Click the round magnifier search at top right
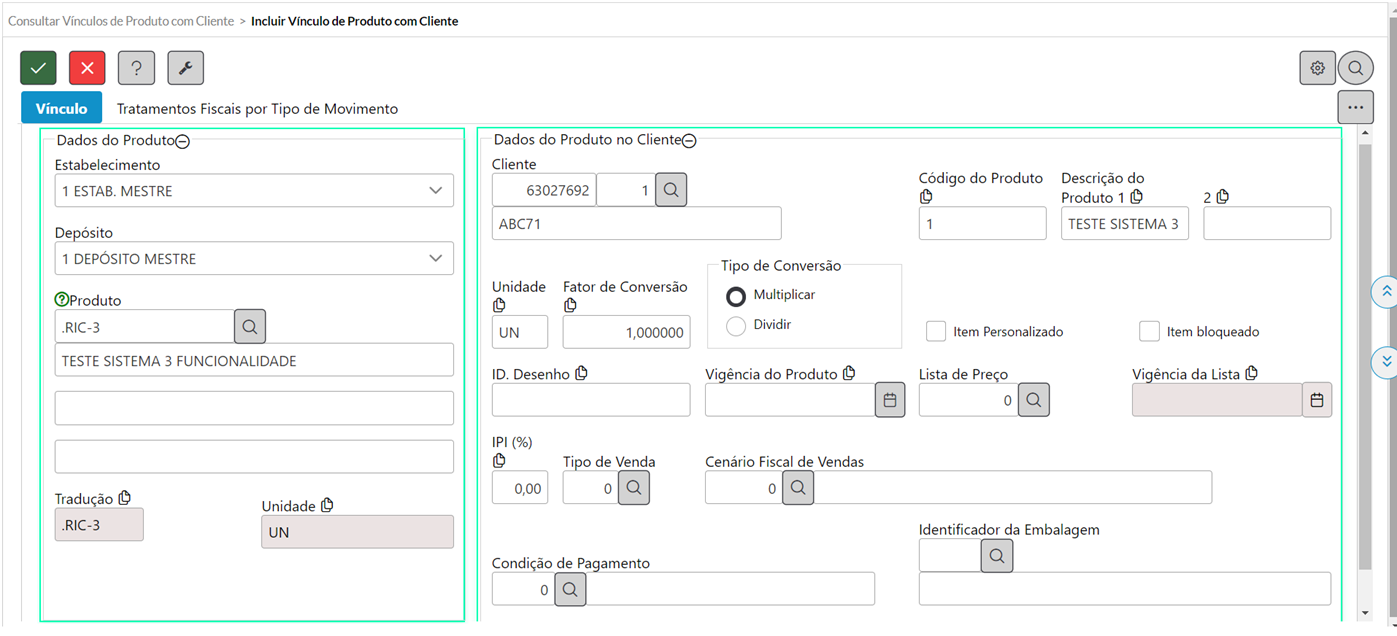The height and width of the screenshot is (636, 1397). coord(1355,68)
